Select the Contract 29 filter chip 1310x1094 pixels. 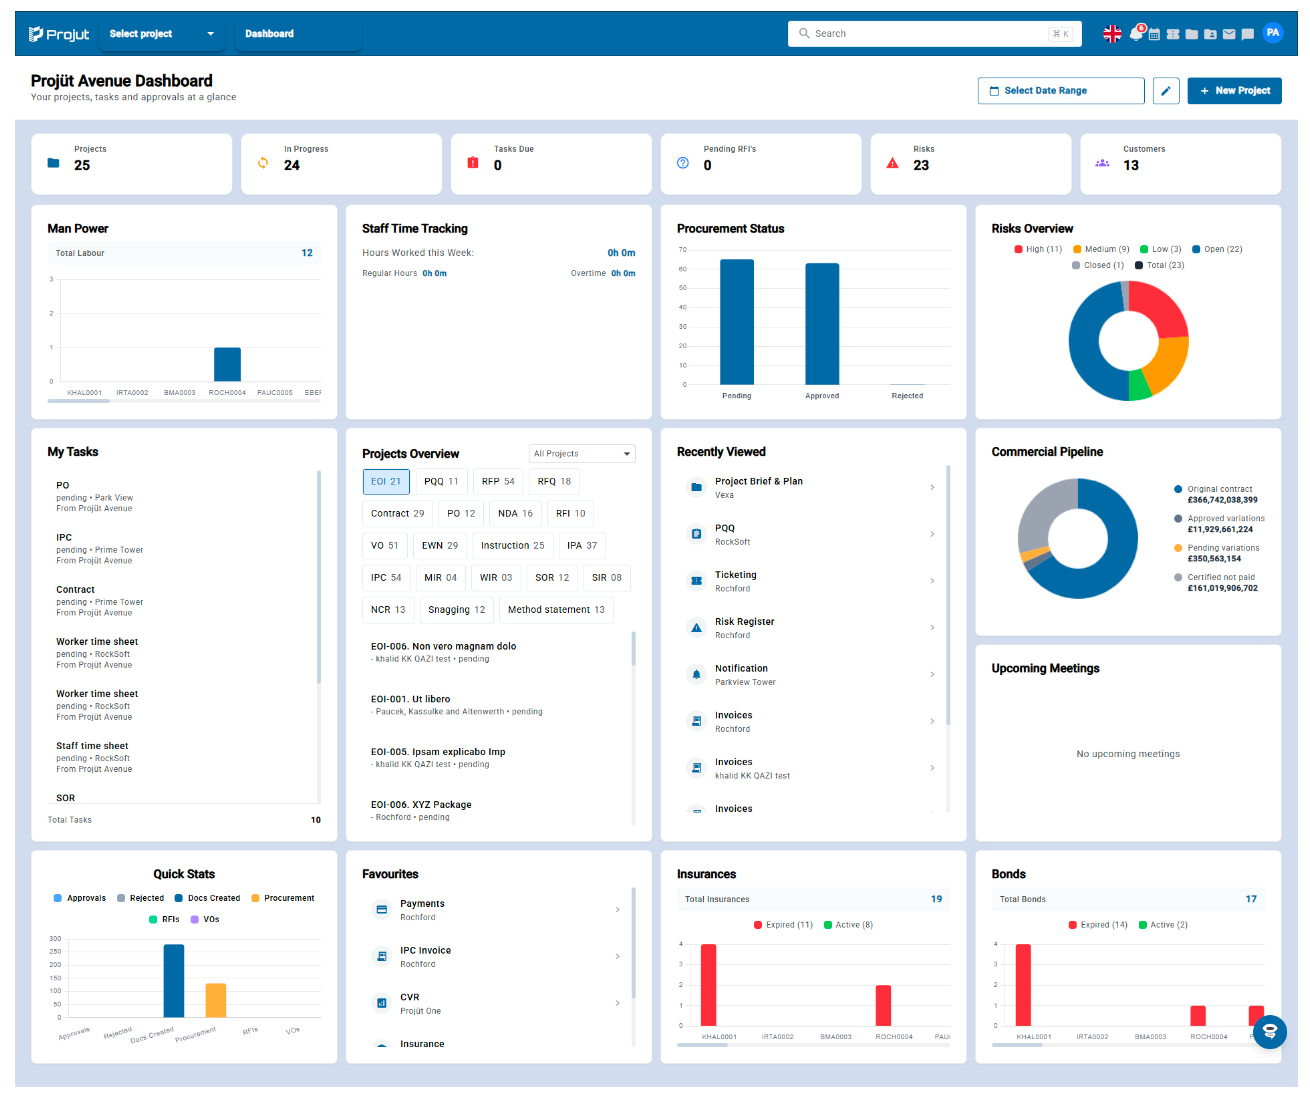pyautogui.click(x=398, y=514)
